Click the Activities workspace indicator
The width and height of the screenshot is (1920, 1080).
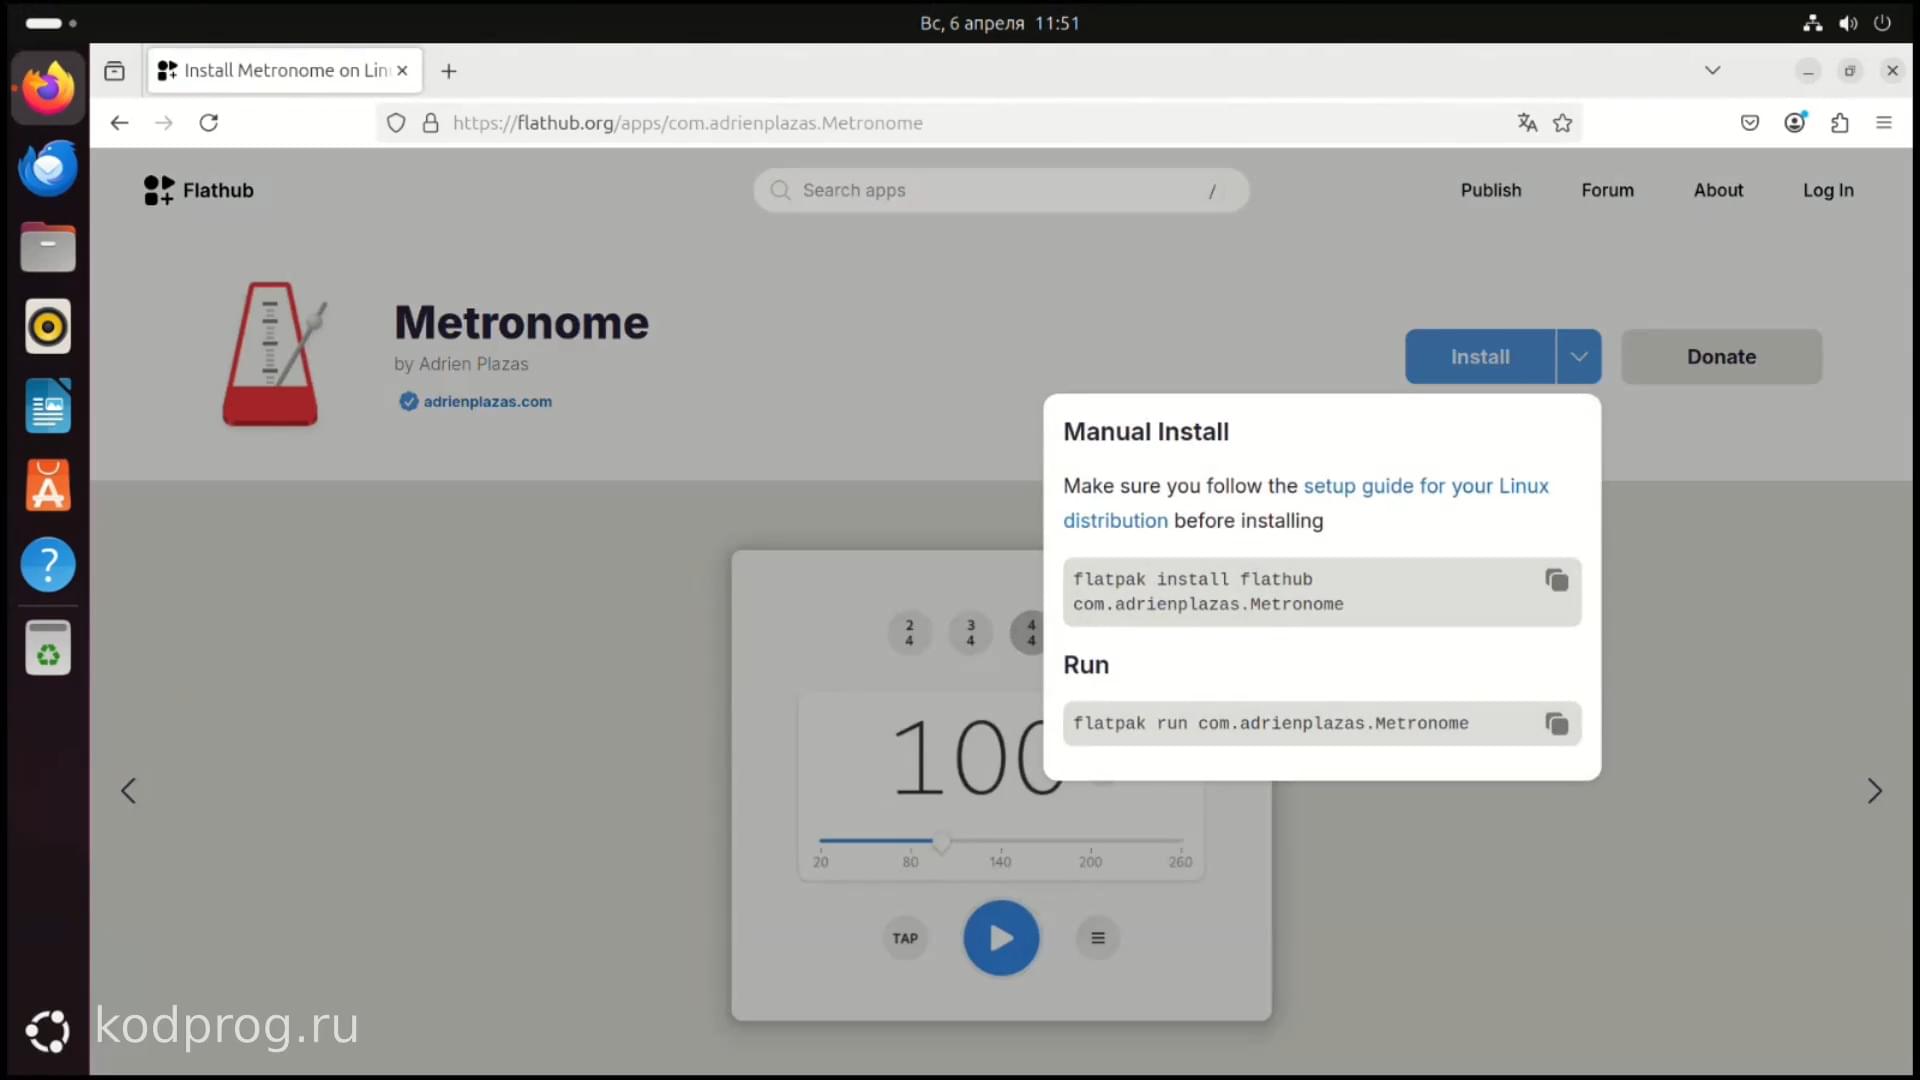(50, 23)
